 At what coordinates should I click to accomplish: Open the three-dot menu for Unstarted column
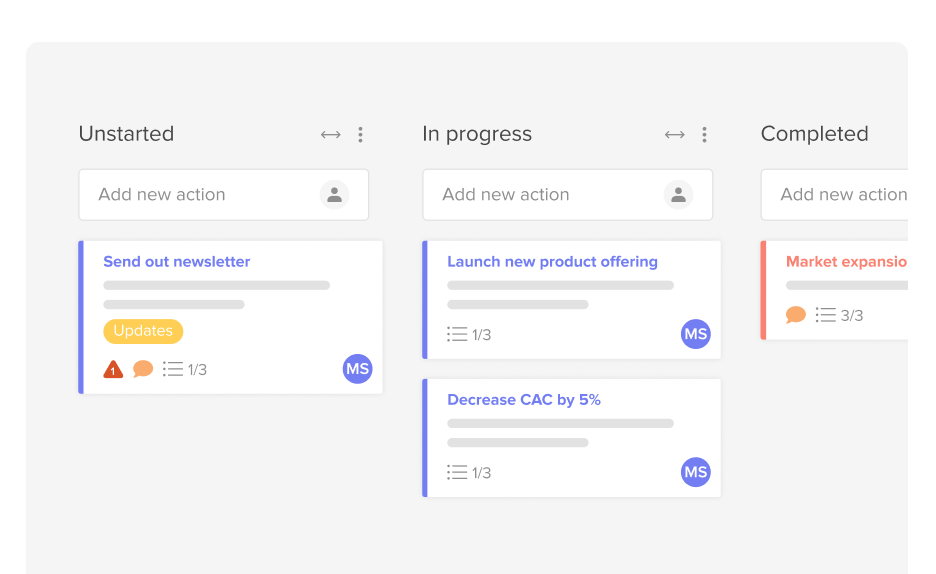[360, 135]
